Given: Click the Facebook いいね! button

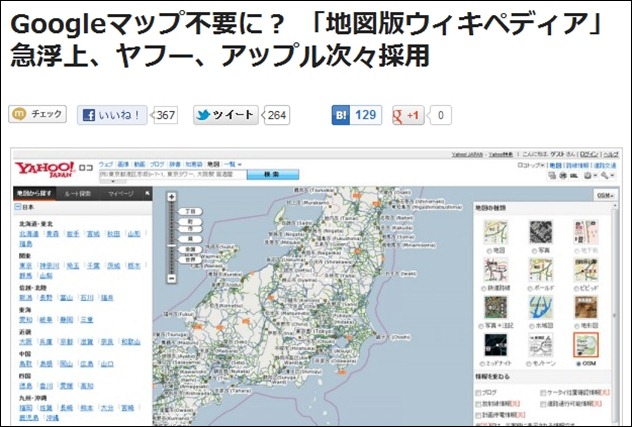Looking at the screenshot, I should point(113,115).
